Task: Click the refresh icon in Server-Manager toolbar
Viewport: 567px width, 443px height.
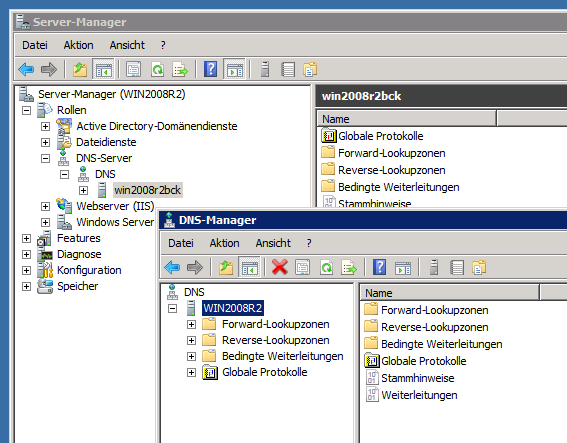Action: tap(157, 69)
